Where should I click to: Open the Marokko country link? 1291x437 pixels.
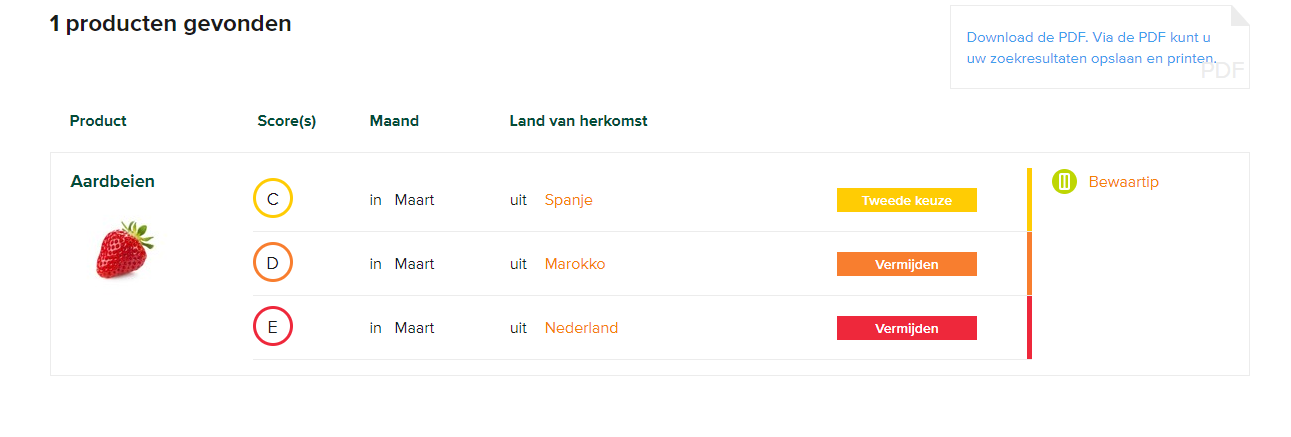pos(574,264)
